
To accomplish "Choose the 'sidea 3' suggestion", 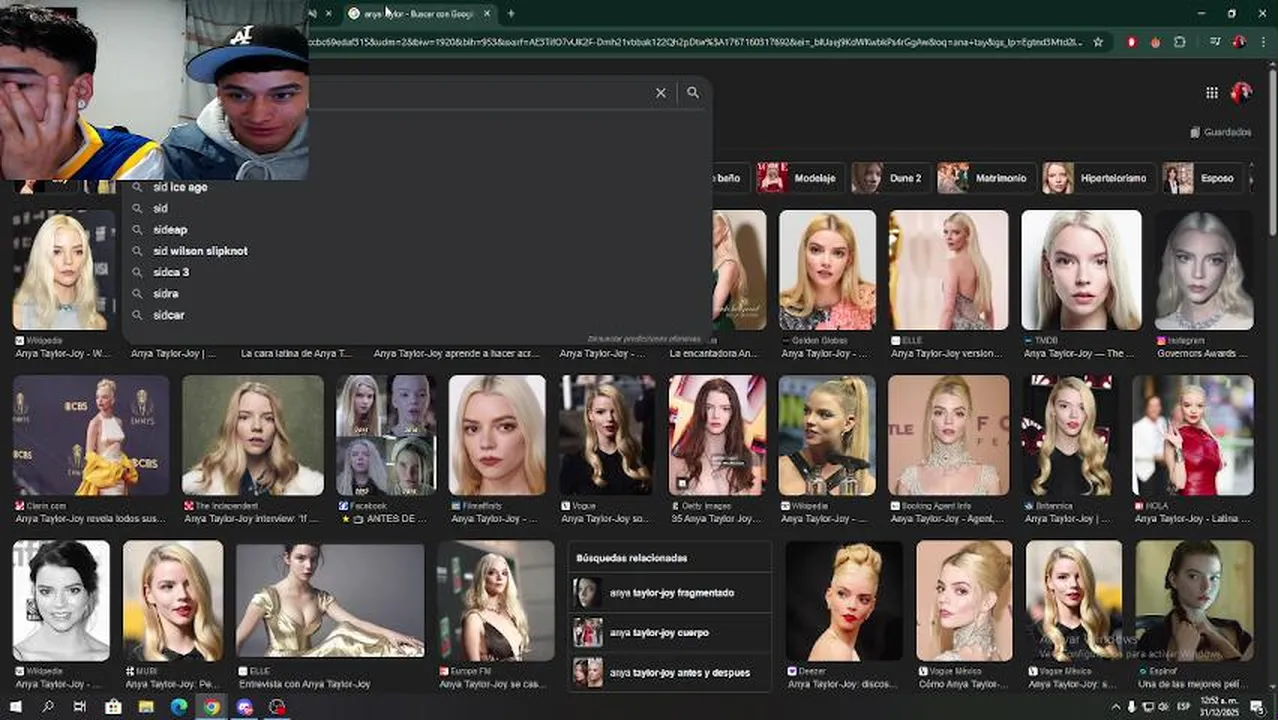I will tap(417, 272).
